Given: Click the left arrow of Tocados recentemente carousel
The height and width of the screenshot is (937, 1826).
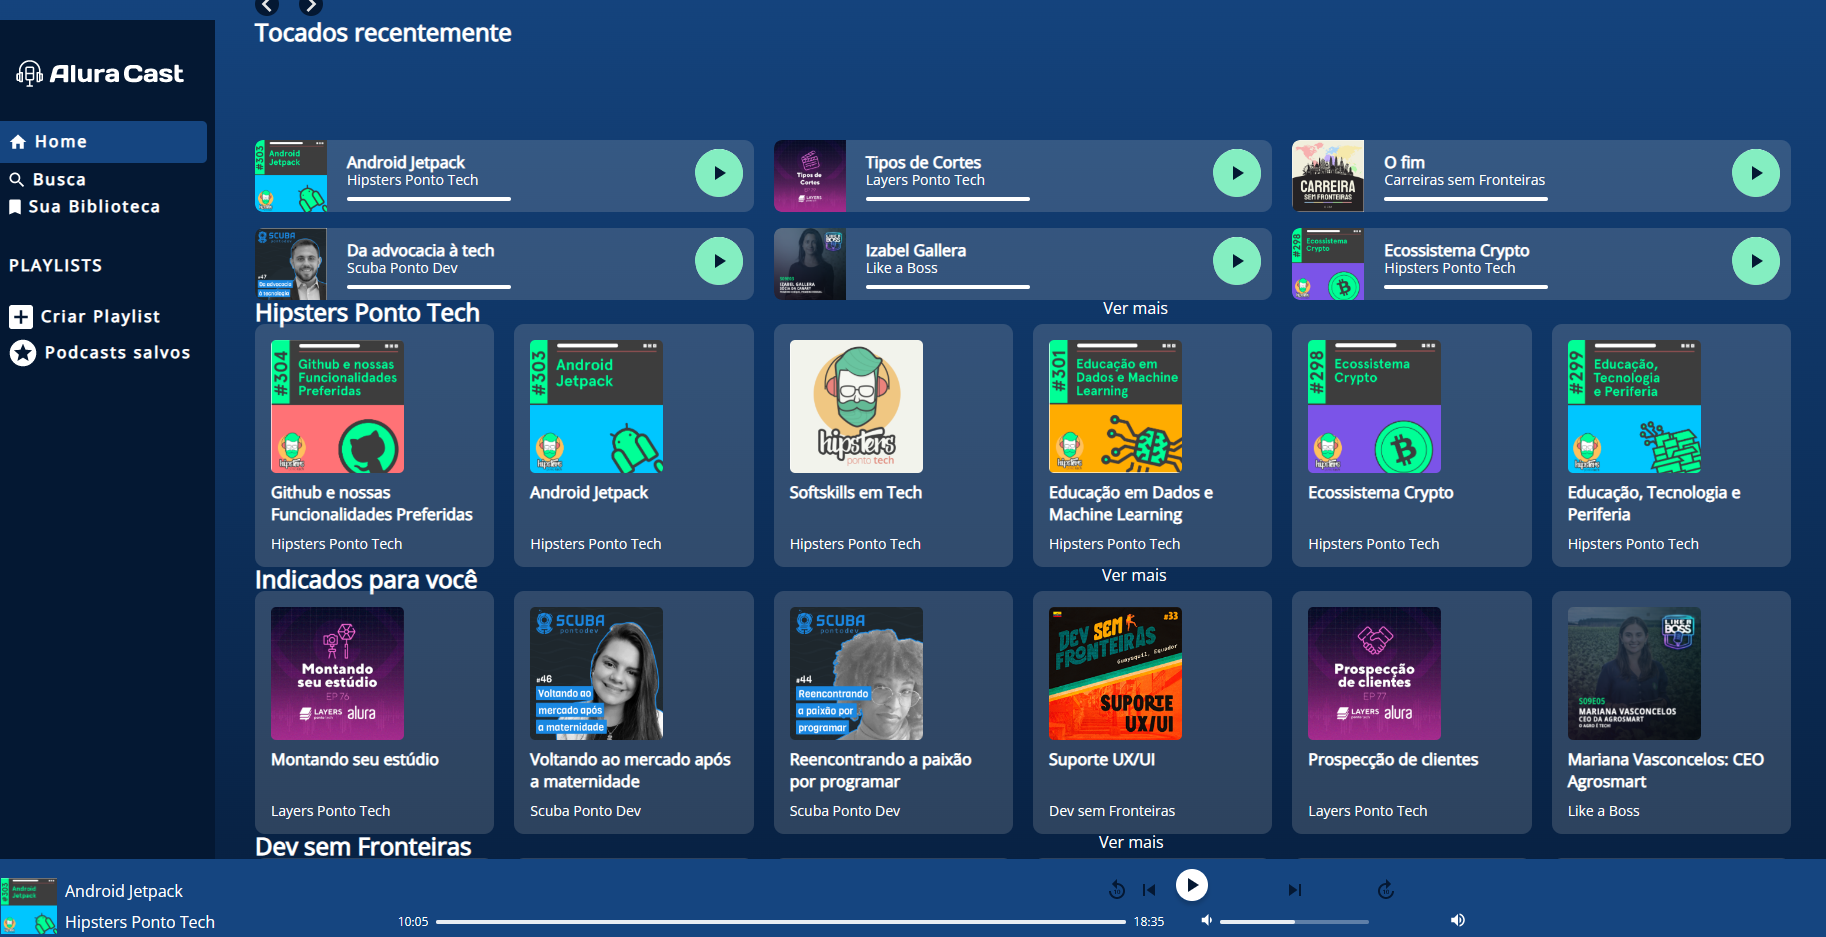Looking at the screenshot, I should pyautogui.click(x=267, y=6).
